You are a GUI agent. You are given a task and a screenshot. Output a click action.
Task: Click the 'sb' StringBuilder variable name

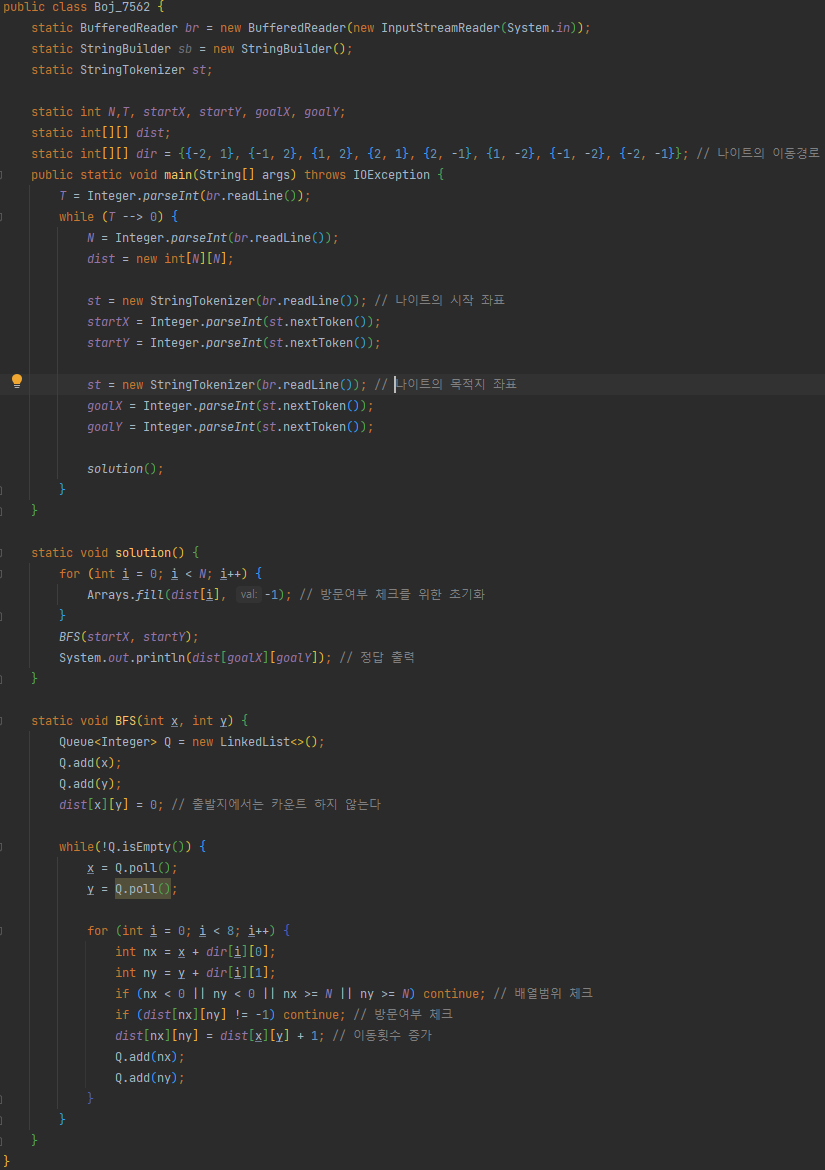point(185,49)
